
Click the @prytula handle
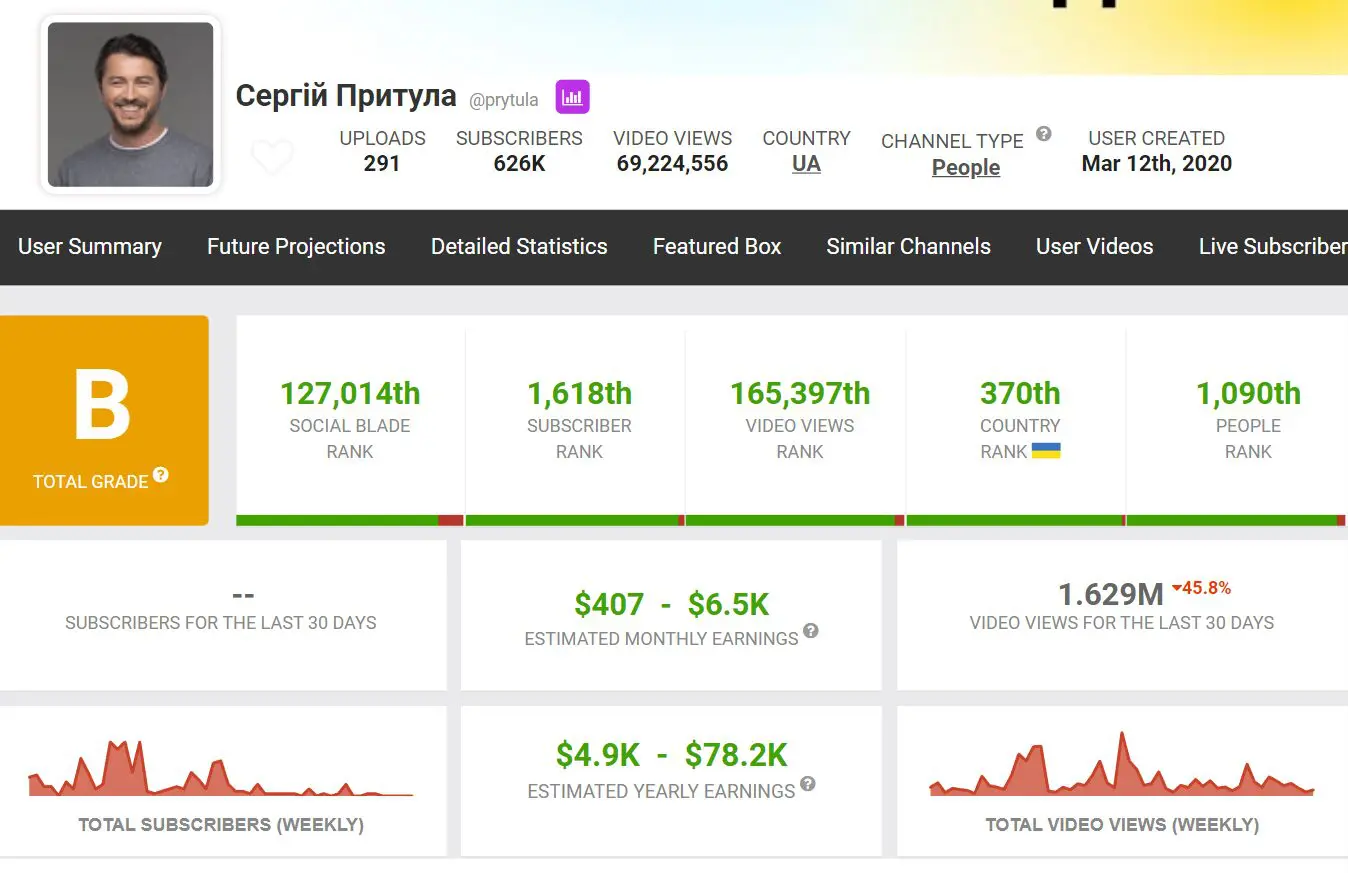pos(504,100)
